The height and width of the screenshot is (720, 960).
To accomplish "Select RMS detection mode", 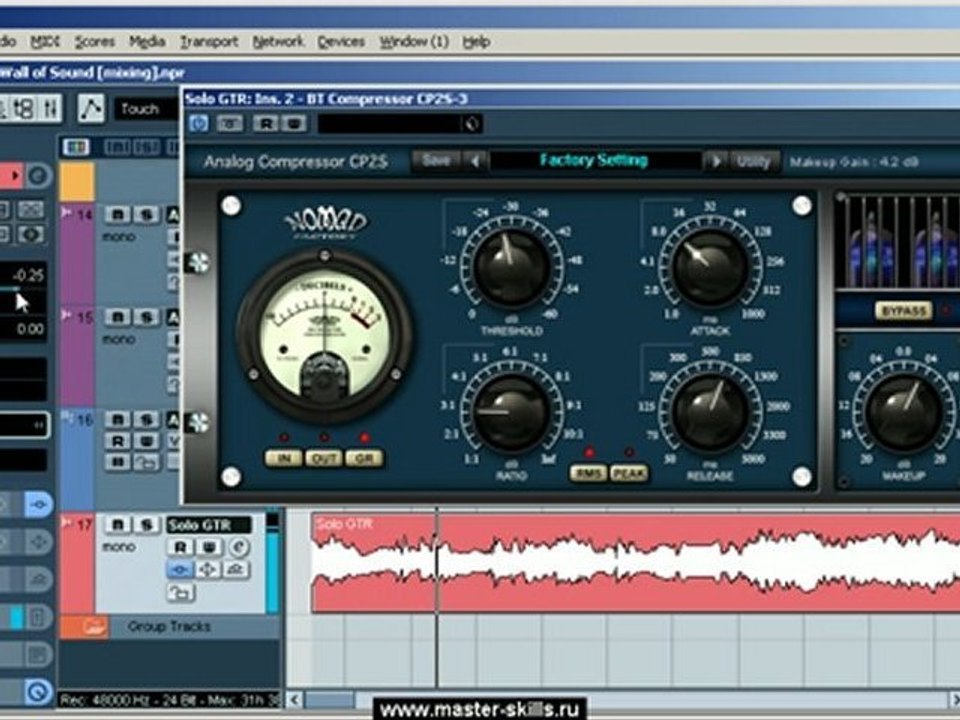I will [x=588, y=473].
